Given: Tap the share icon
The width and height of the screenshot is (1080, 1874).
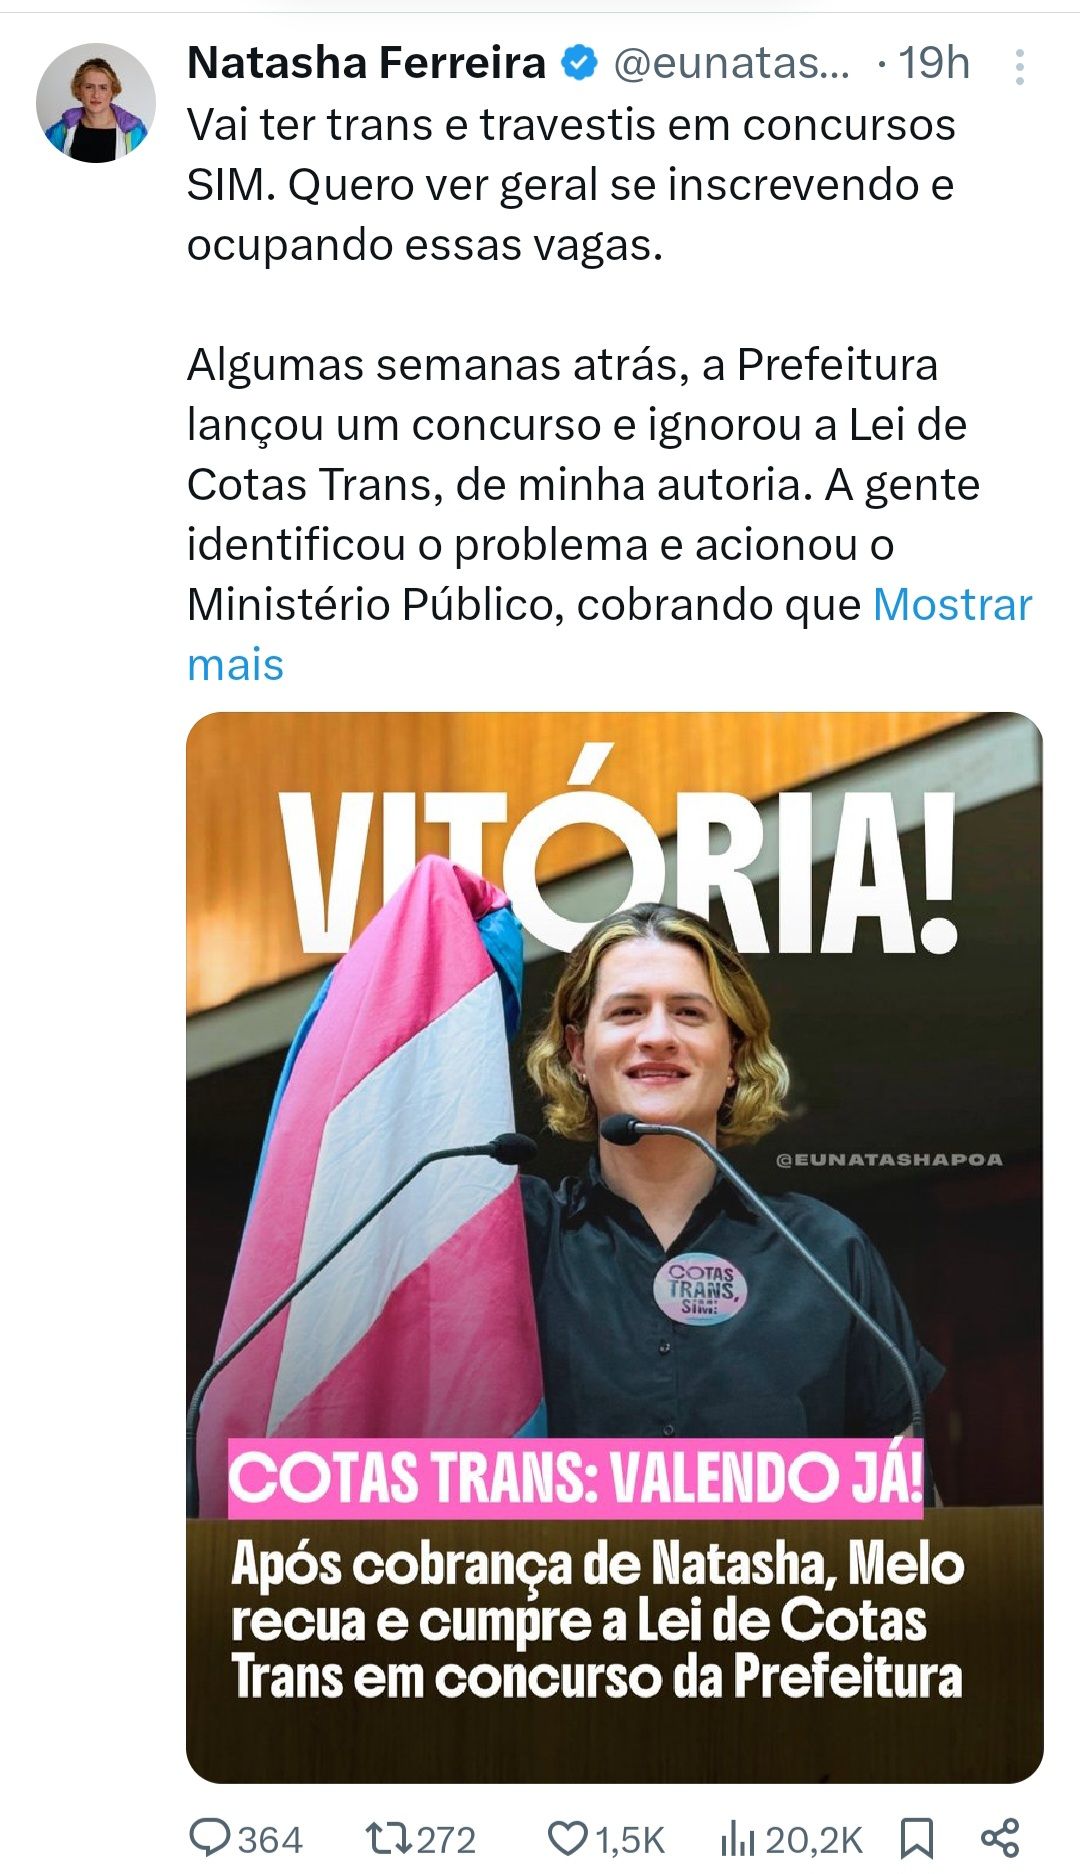Looking at the screenshot, I should click(x=1000, y=1838).
